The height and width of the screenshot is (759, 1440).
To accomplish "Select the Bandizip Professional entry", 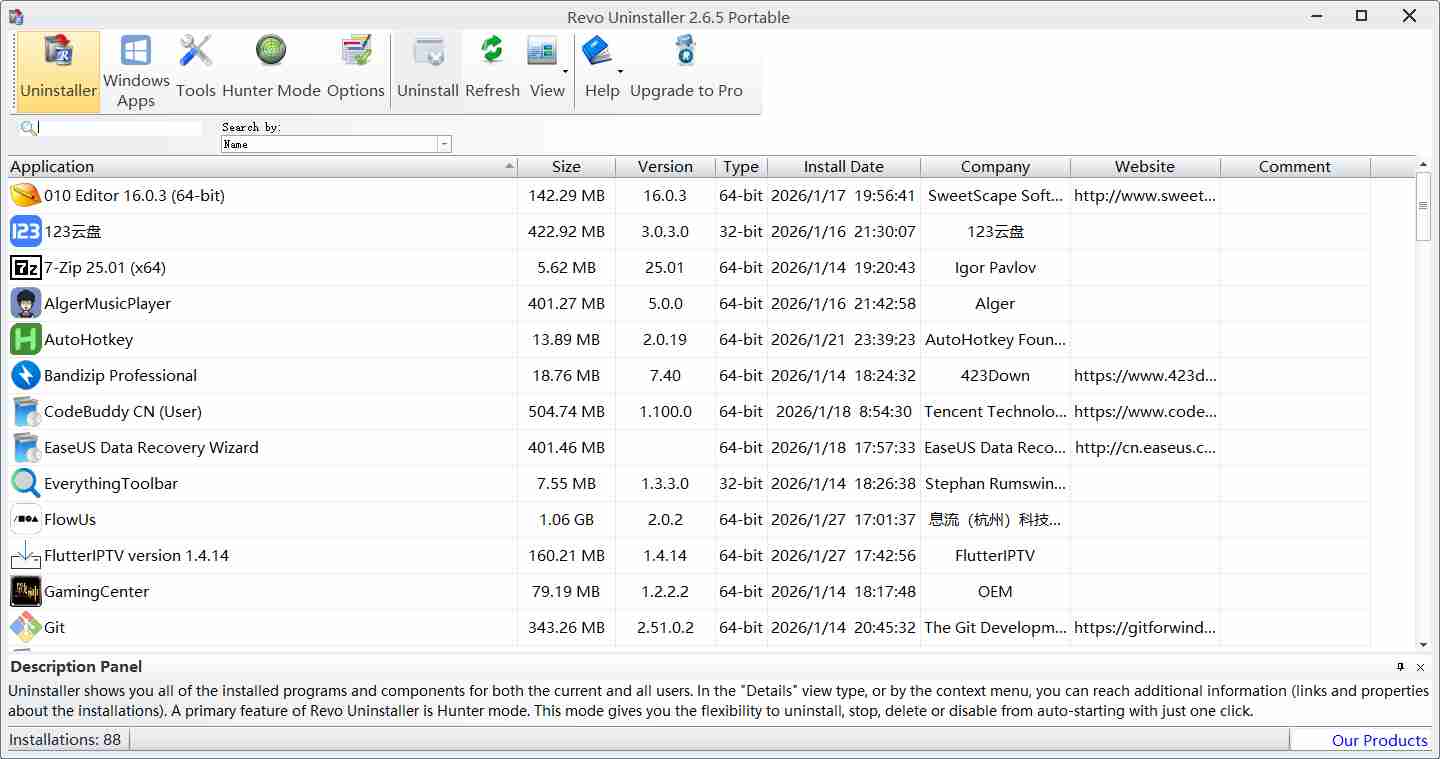I will [x=120, y=376].
